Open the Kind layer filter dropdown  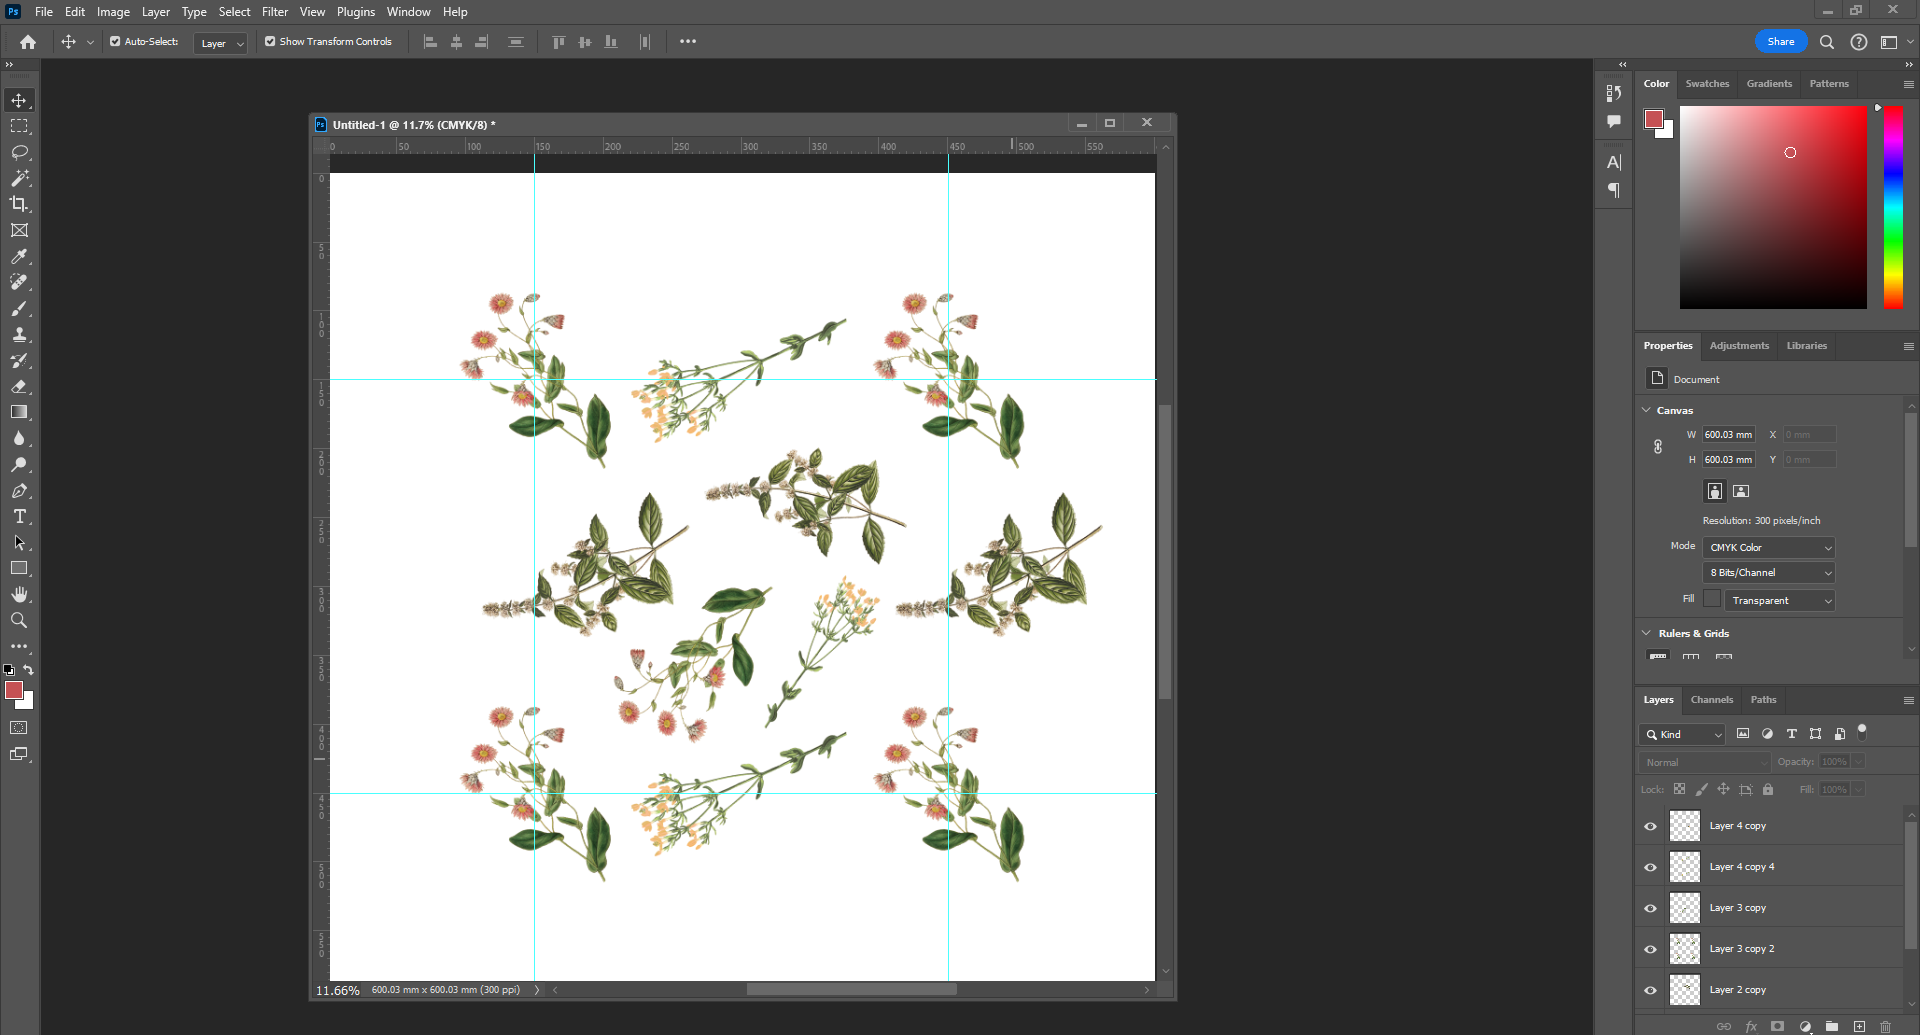click(1682, 734)
